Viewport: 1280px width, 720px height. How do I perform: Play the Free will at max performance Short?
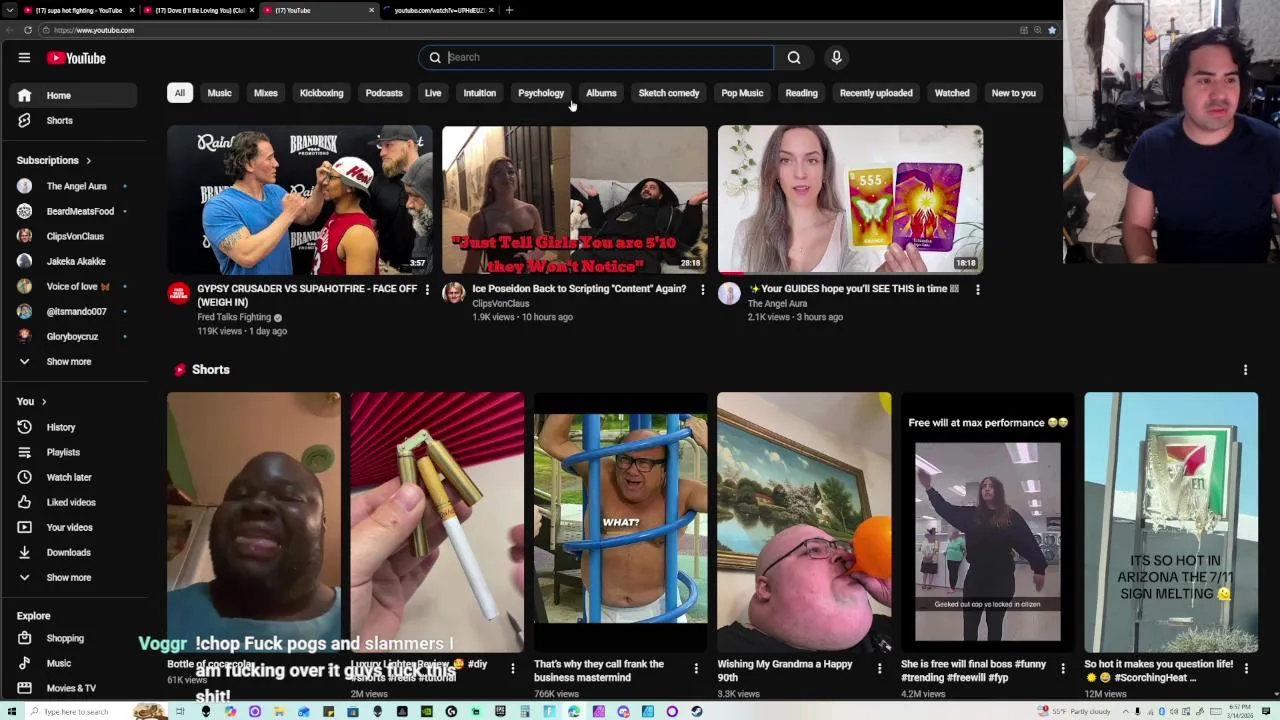tap(987, 522)
